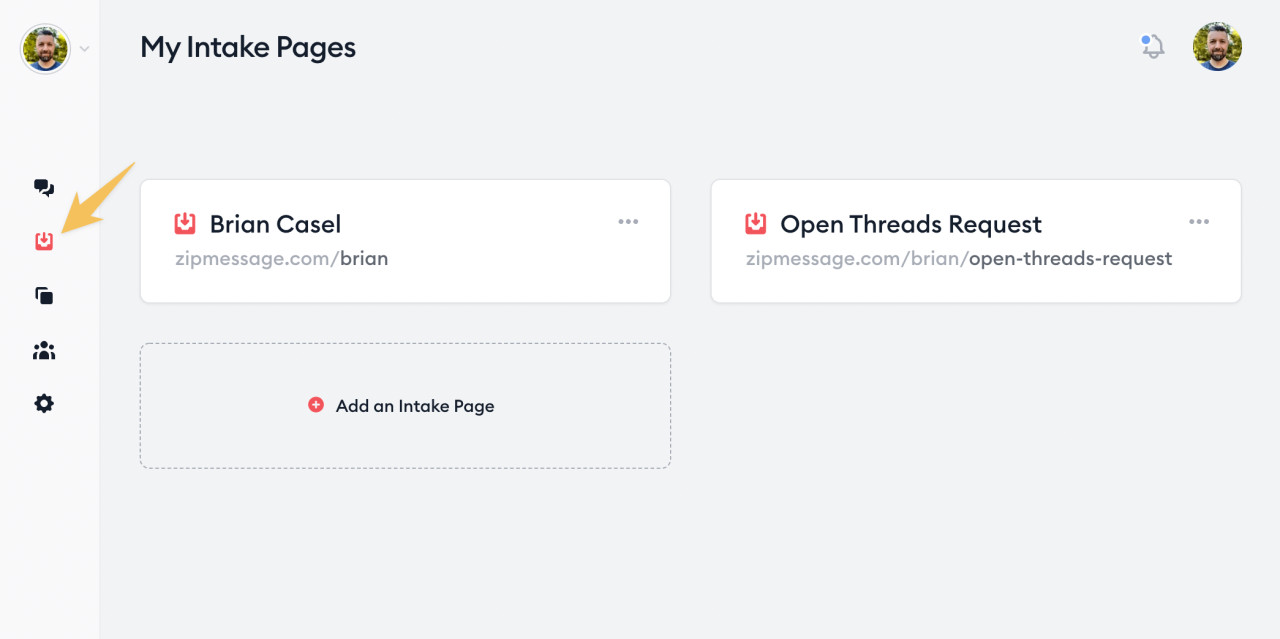This screenshot has width=1280, height=639.
Task: Open the options menu on the Brian Casel card
Action: point(628,222)
